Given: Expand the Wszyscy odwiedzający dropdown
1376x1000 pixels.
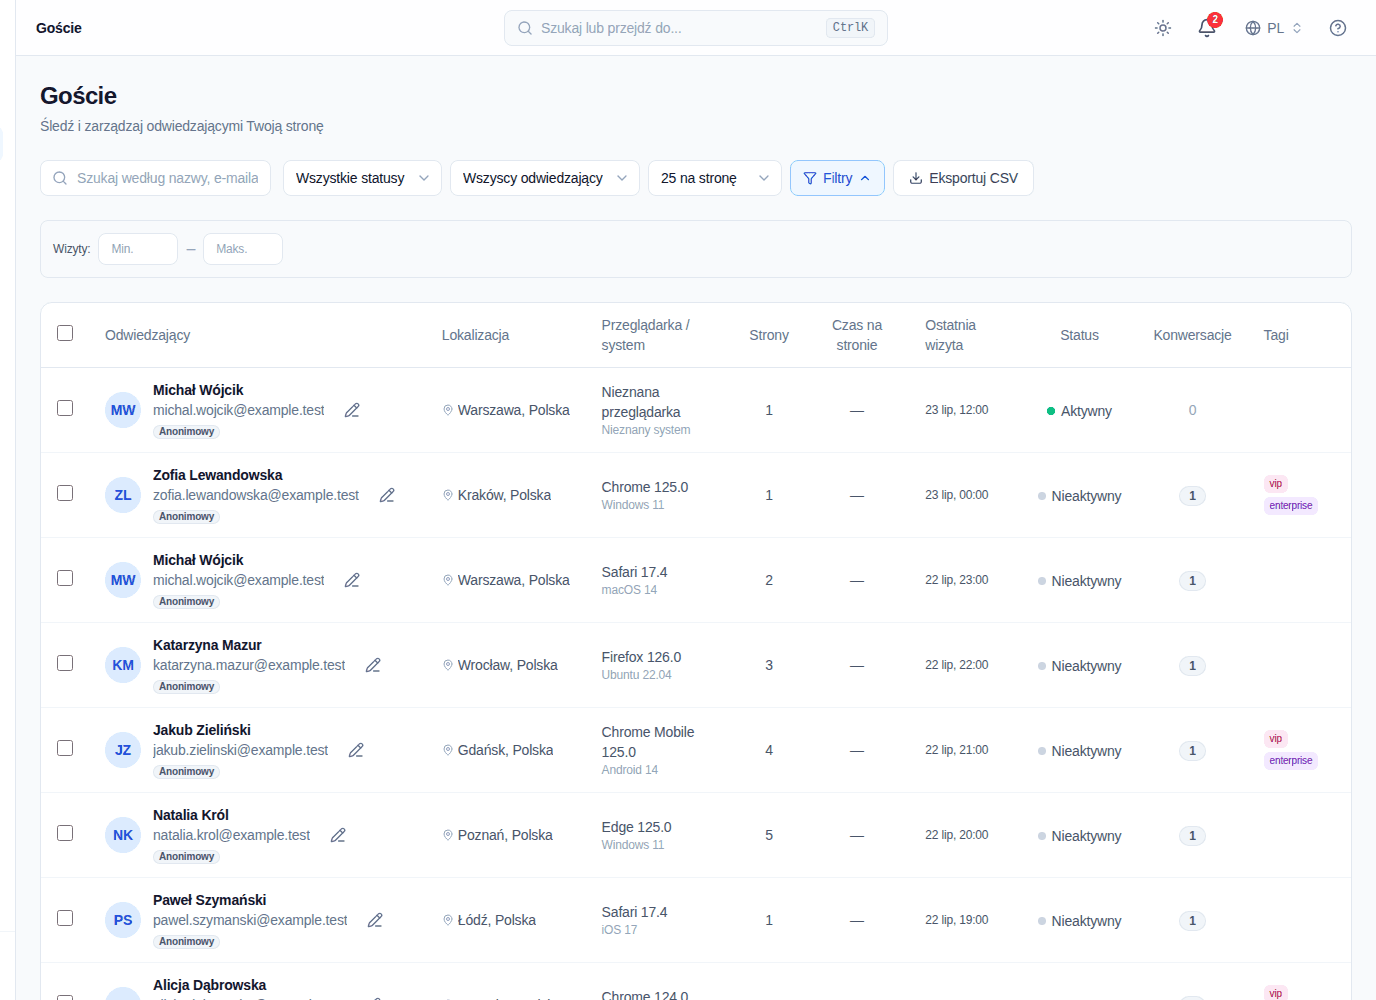Looking at the screenshot, I should point(545,178).
